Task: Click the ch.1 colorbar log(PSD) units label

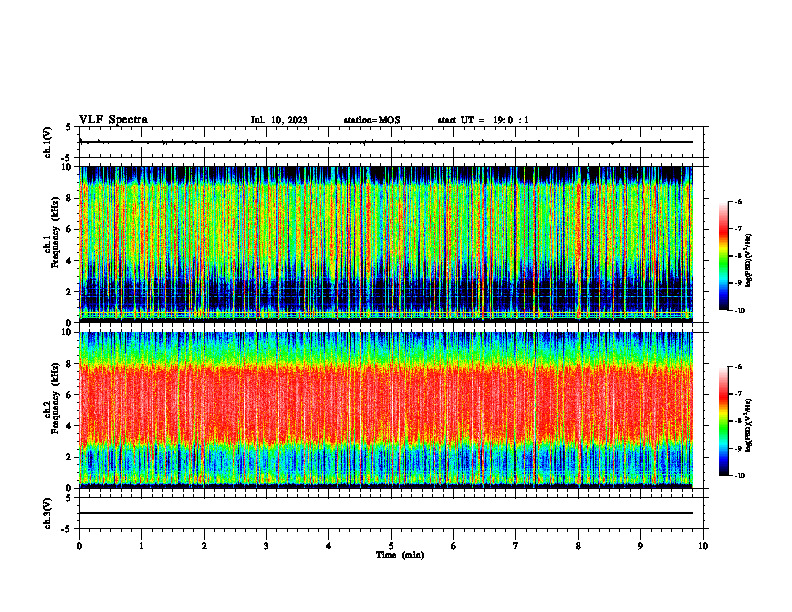Action: [x=749, y=261]
